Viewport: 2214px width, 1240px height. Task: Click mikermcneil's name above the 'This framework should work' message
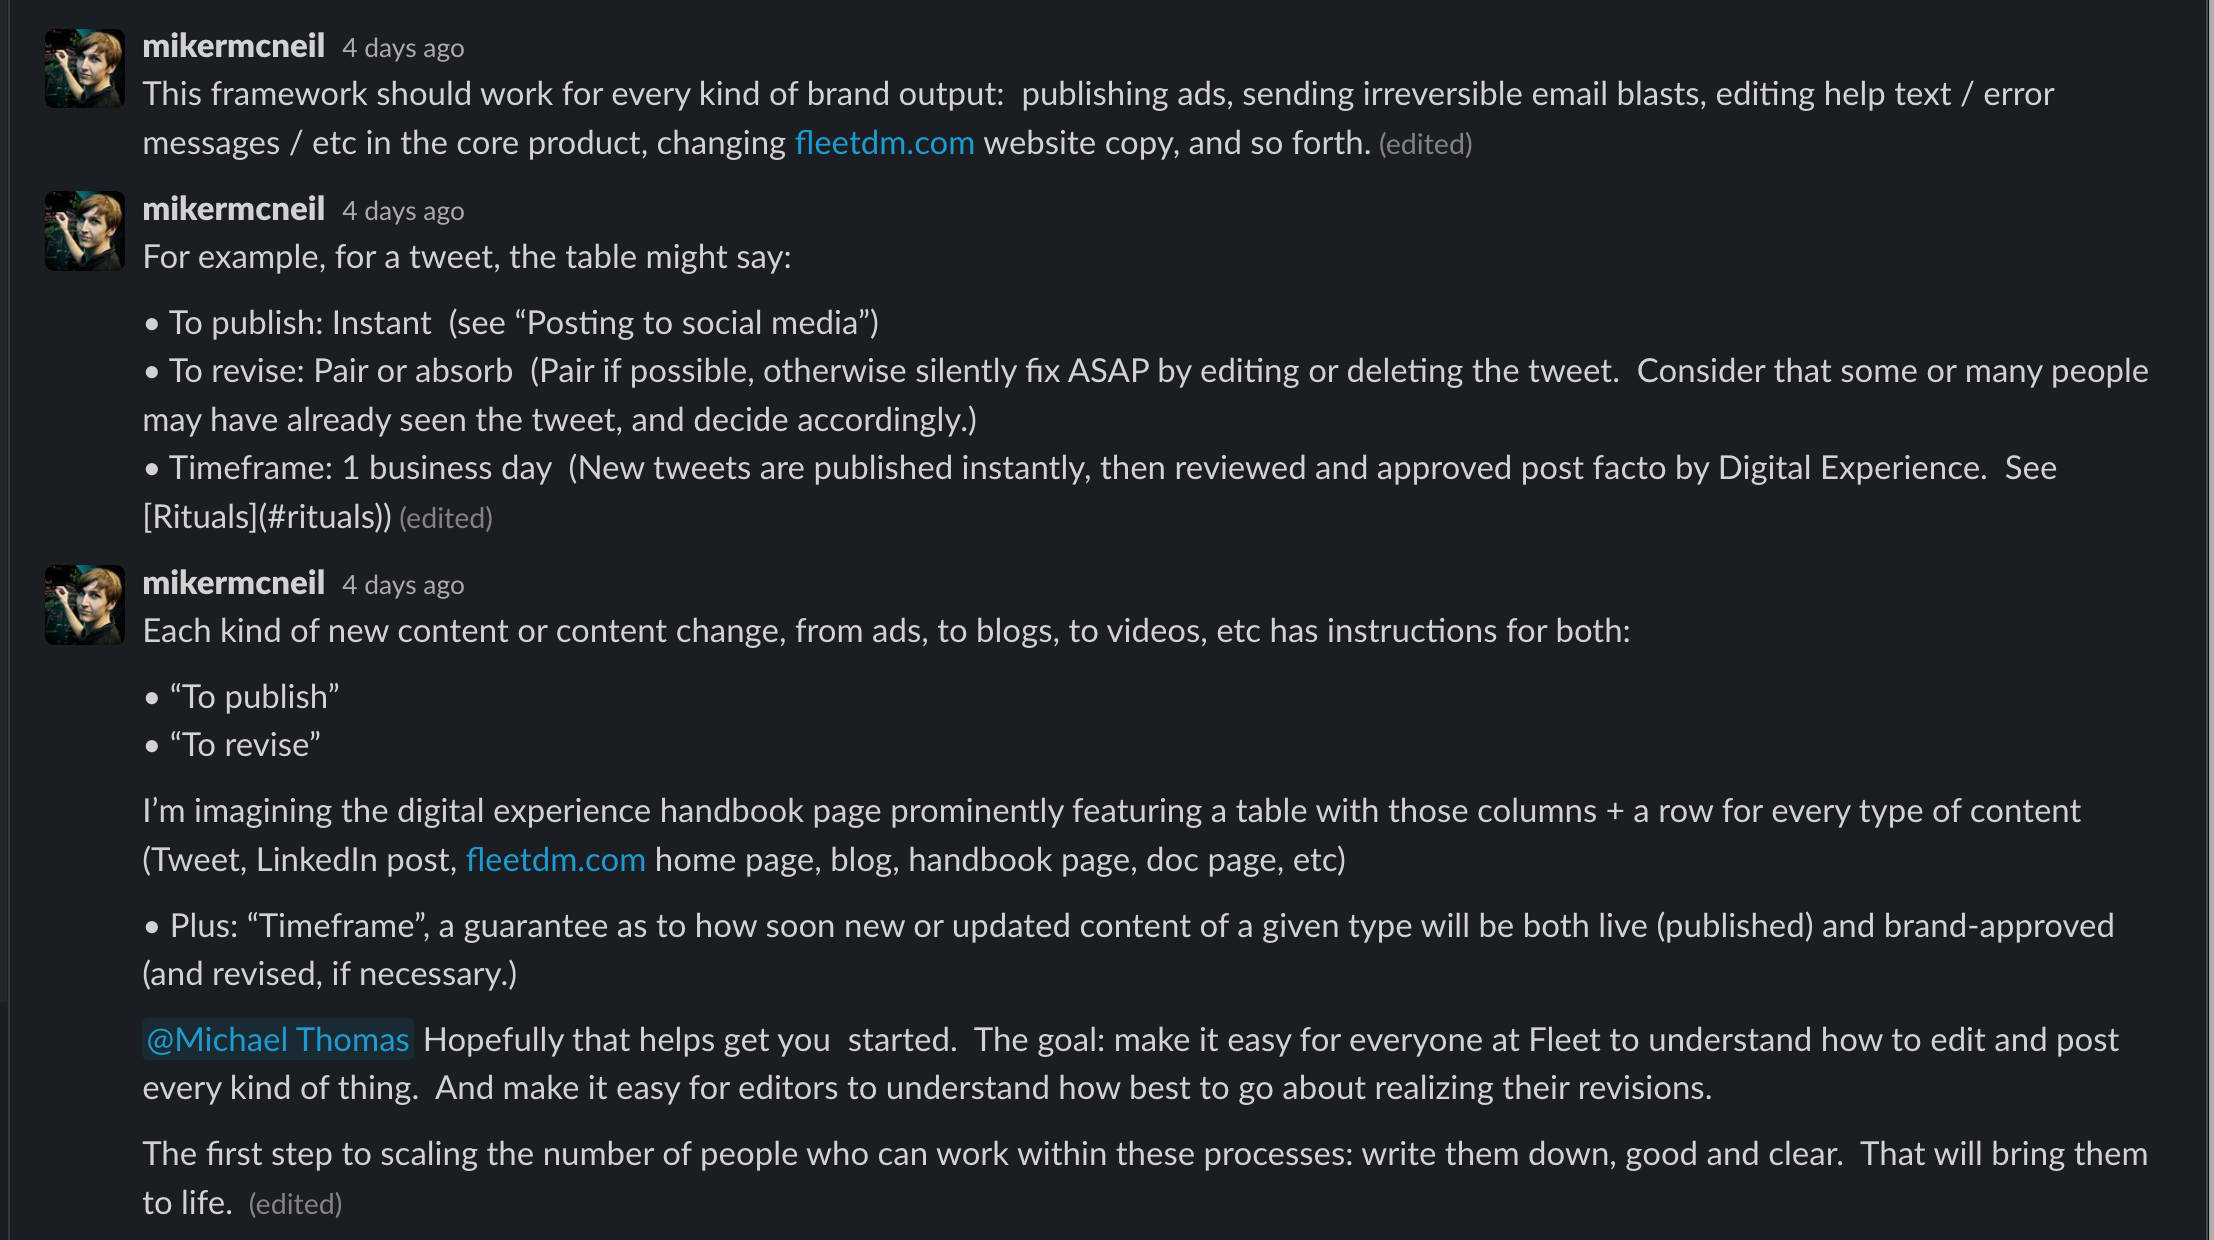[233, 46]
